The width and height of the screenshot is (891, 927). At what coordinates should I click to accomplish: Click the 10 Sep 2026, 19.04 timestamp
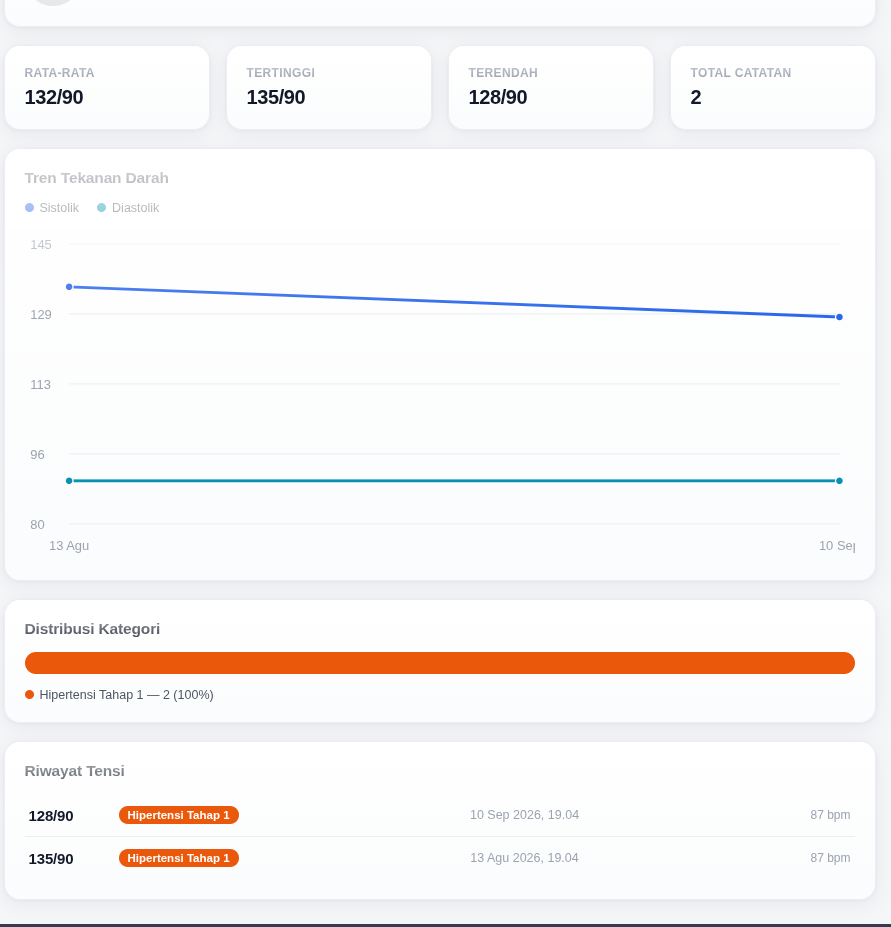pos(524,815)
